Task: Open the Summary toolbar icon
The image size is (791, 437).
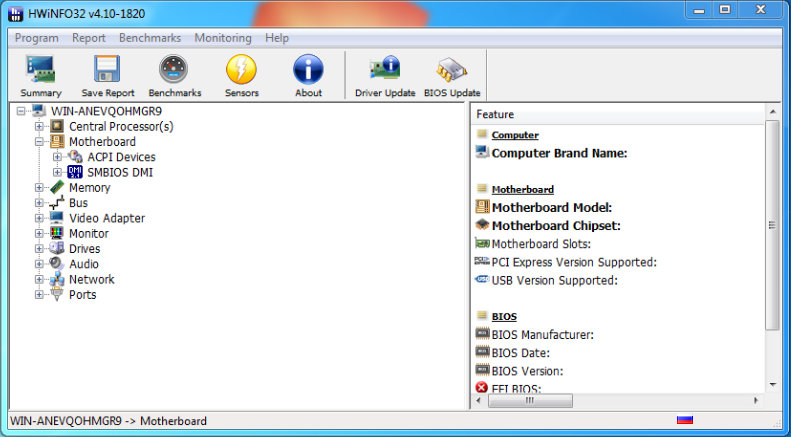Action: coord(40,69)
